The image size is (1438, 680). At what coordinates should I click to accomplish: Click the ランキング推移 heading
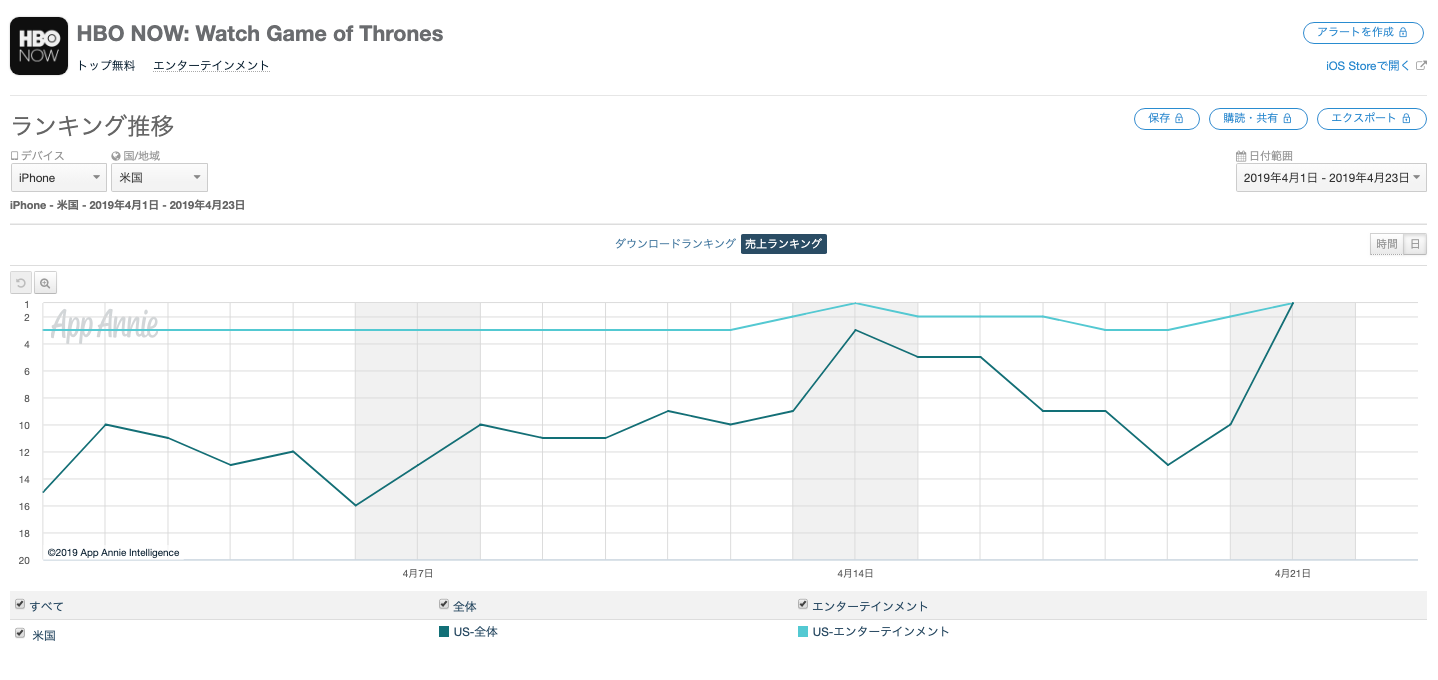tap(93, 126)
